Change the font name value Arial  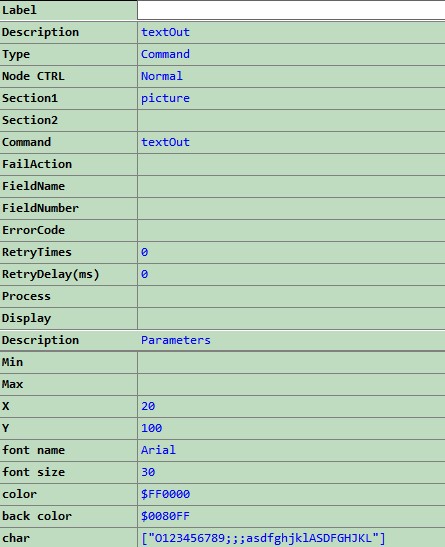291,450
